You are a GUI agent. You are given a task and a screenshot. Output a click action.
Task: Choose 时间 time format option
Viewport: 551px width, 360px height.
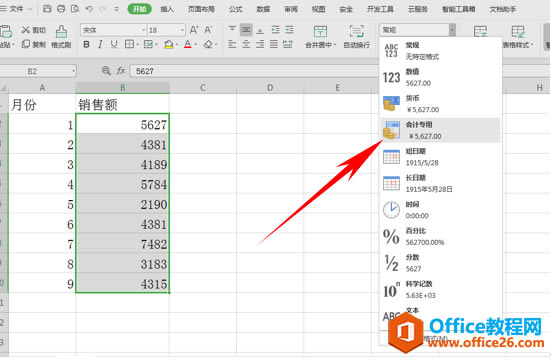[x=440, y=210]
